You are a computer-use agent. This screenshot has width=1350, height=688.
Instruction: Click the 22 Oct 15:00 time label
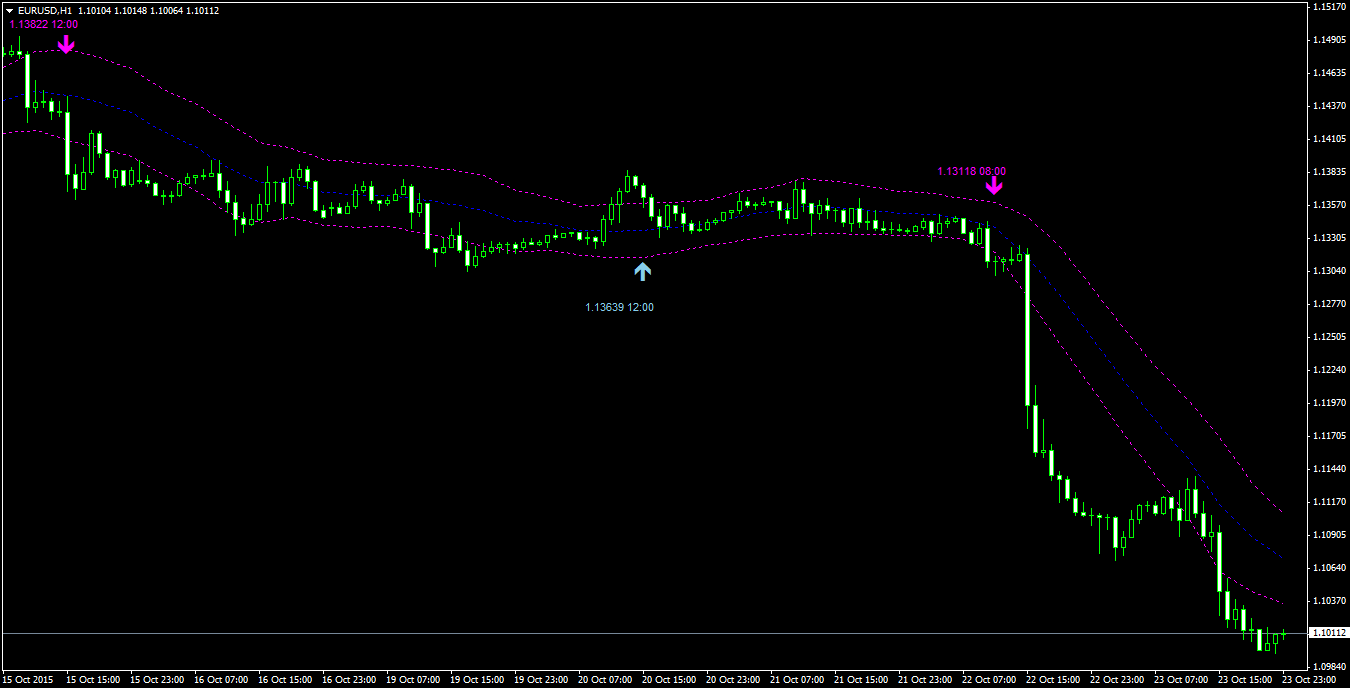(x=1053, y=679)
